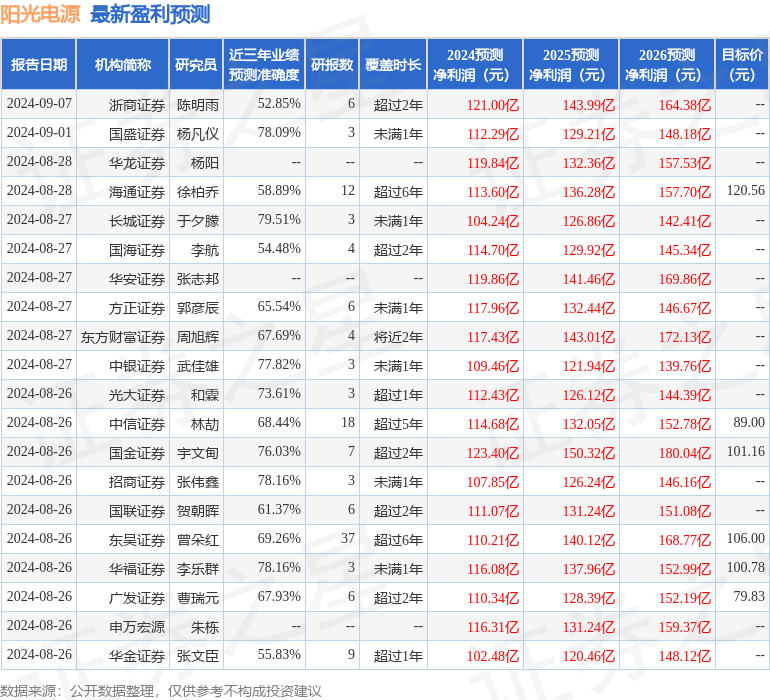
Task: Click target price 101.16
Action: pyautogui.click(x=745, y=451)
